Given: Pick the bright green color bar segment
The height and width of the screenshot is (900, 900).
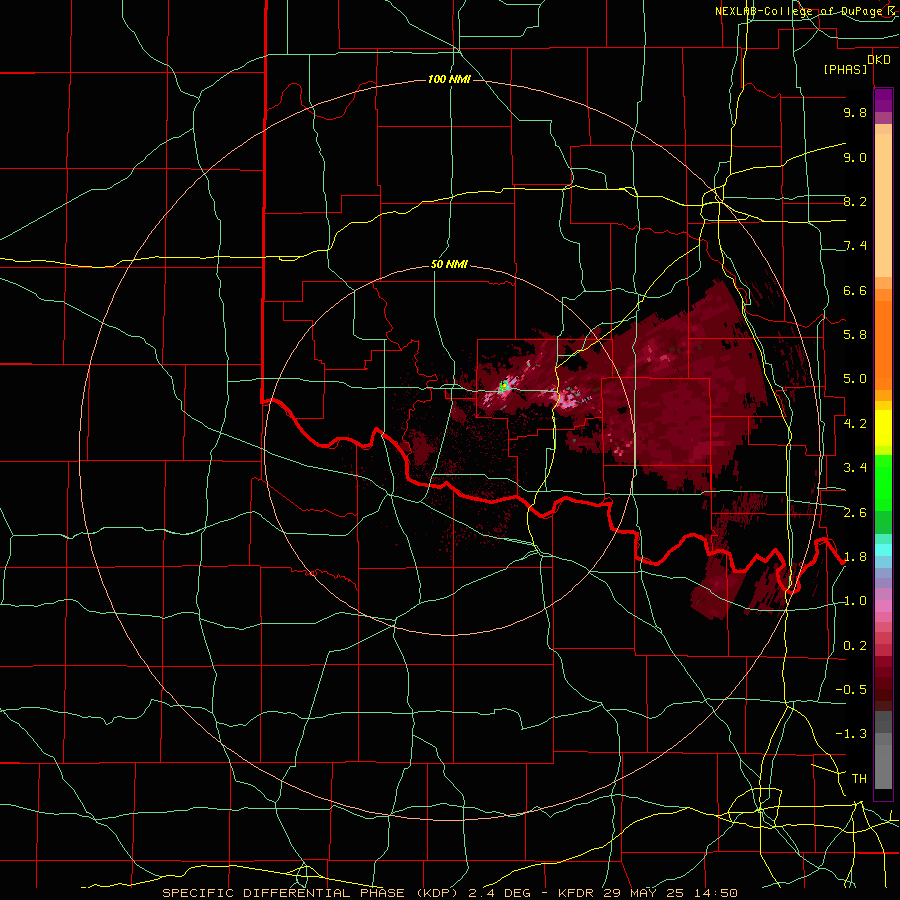Looking at the screenshot, I should tap(883, 483).
